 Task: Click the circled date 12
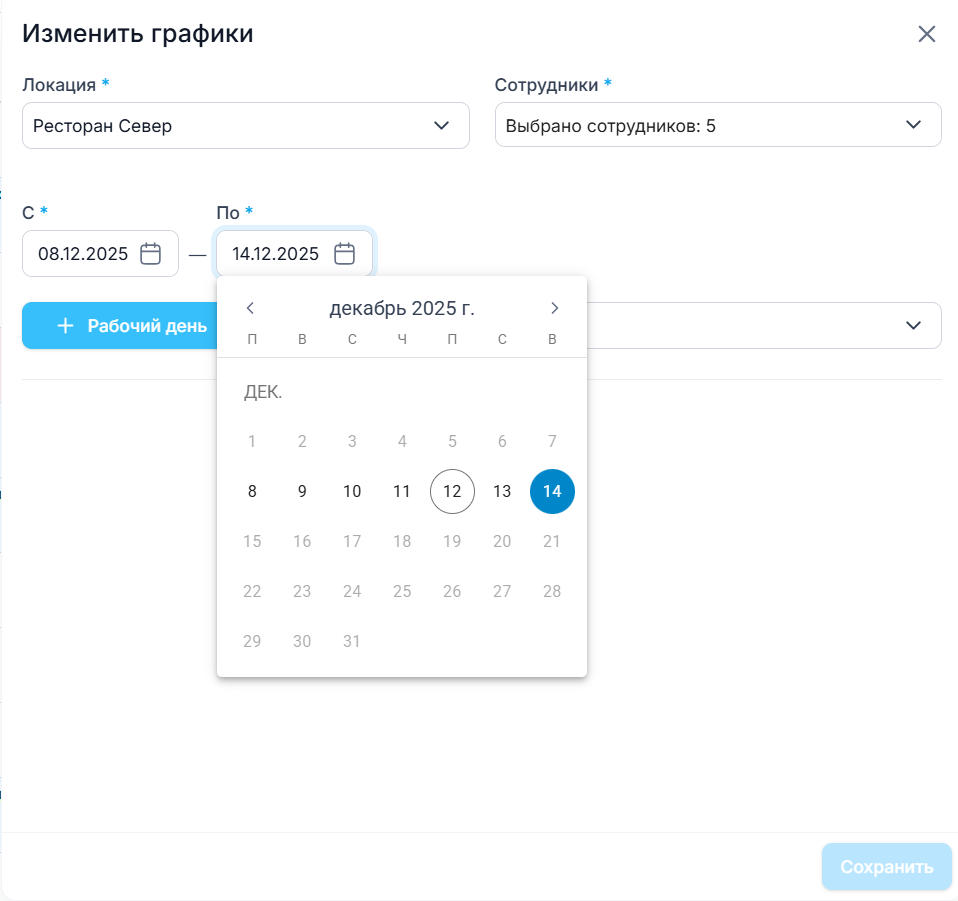pos(452,491)
